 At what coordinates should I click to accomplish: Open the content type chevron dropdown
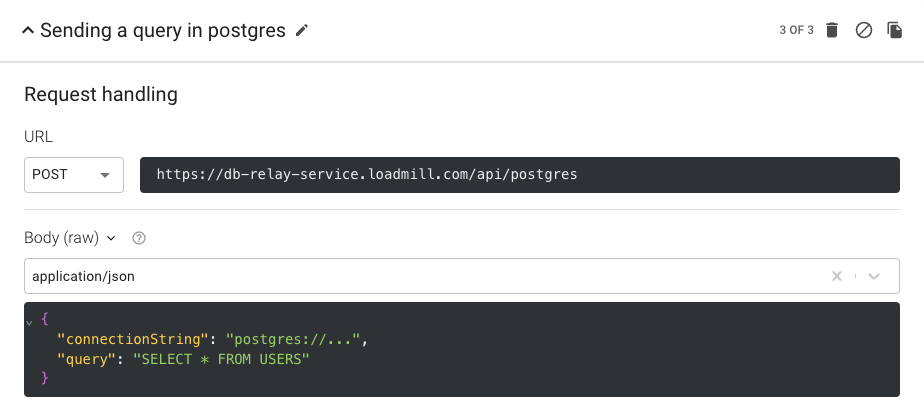[874, 277]
